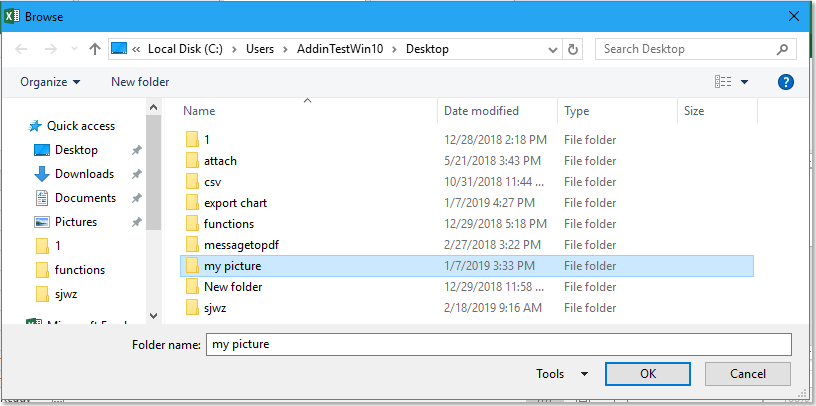Select the export chart folder
This screenshot has width=816, height=406.
click(x=234, y=203)
